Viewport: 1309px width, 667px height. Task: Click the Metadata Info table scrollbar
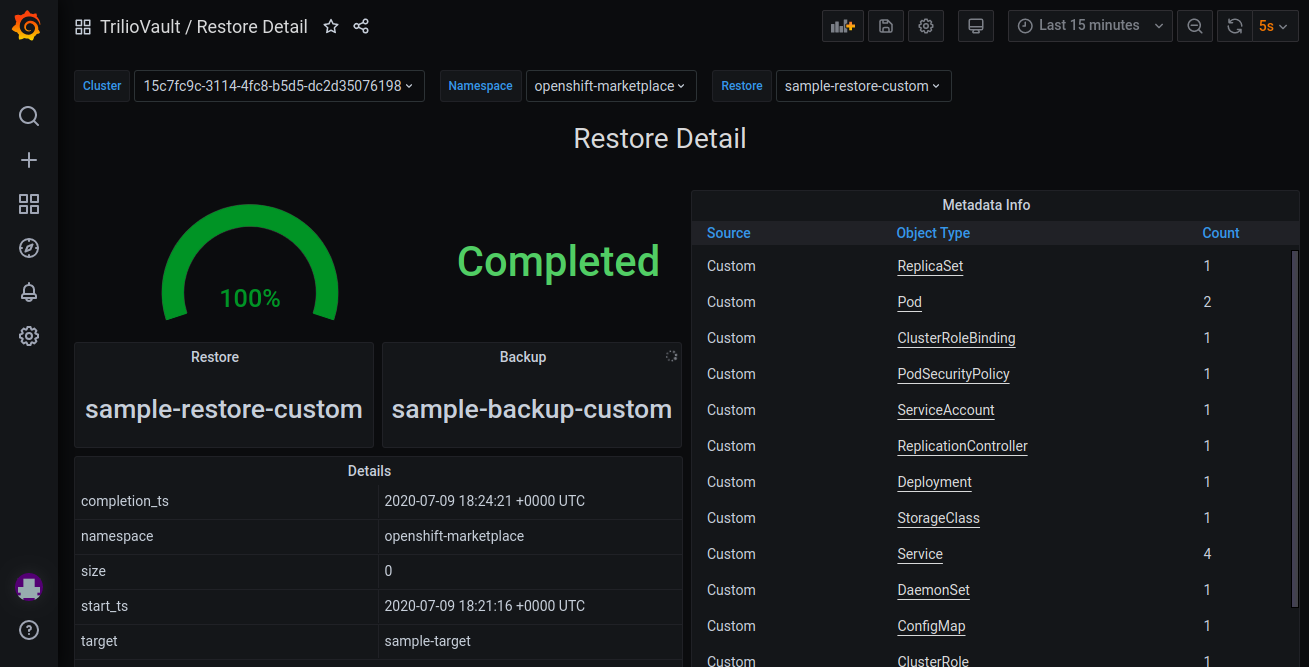click(1295, 427)
